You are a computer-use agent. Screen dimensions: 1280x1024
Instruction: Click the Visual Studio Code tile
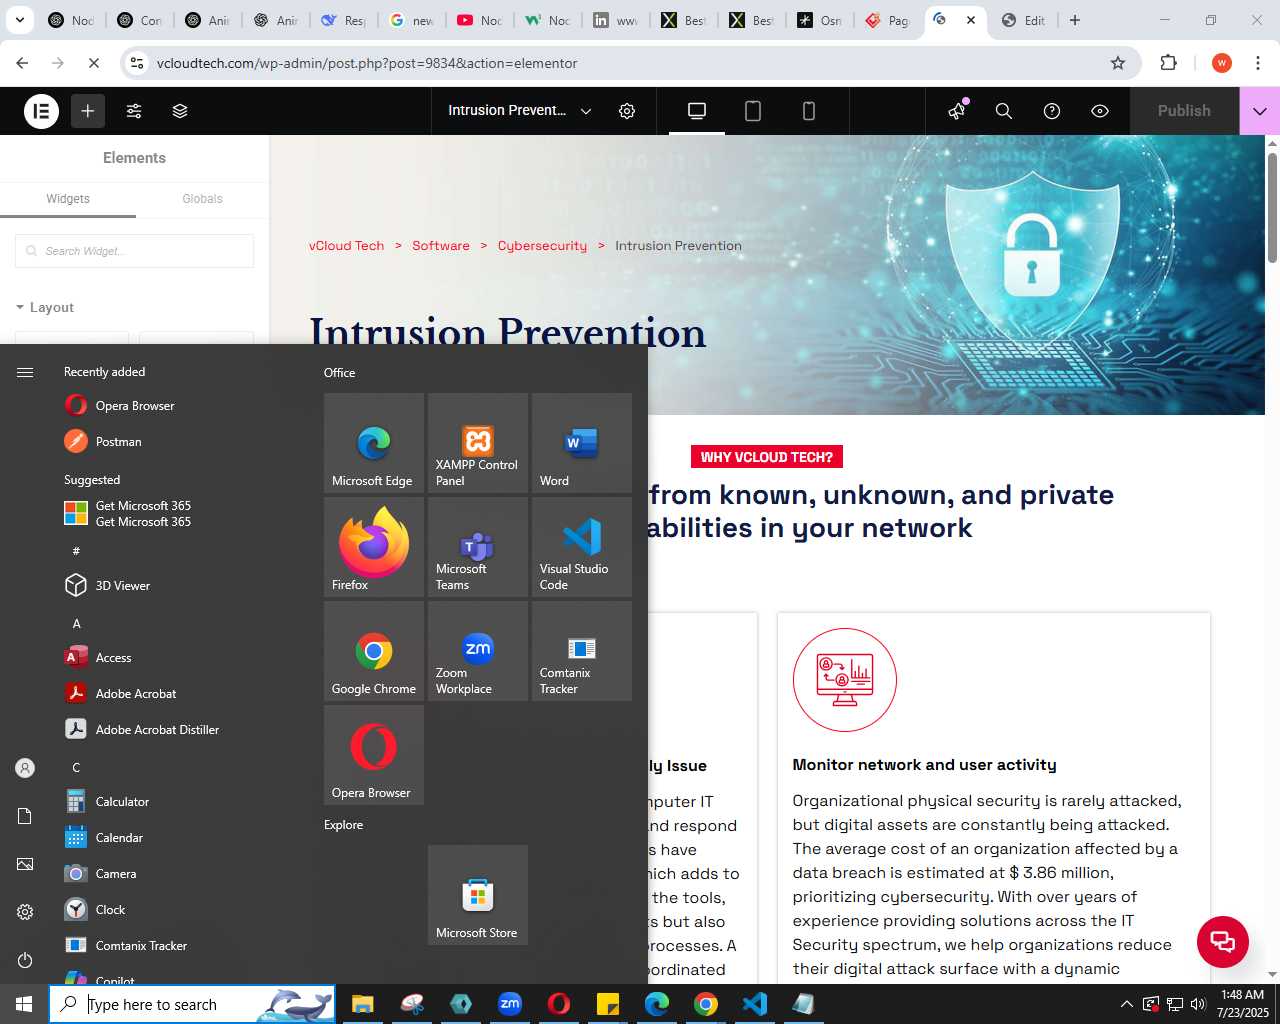tap(582, 547)
